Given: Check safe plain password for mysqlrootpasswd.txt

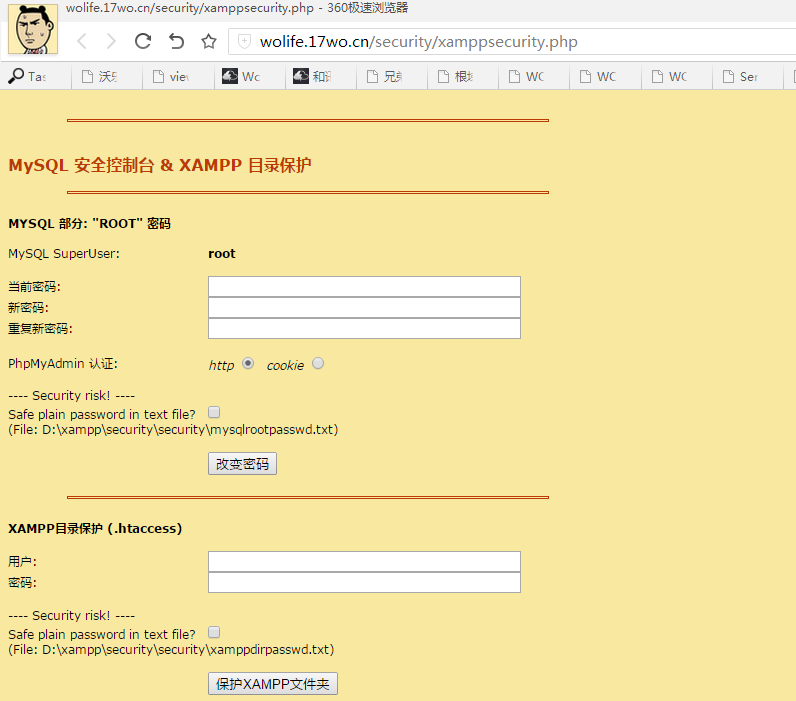Looking at the screenshot, I should coord(214,412).
